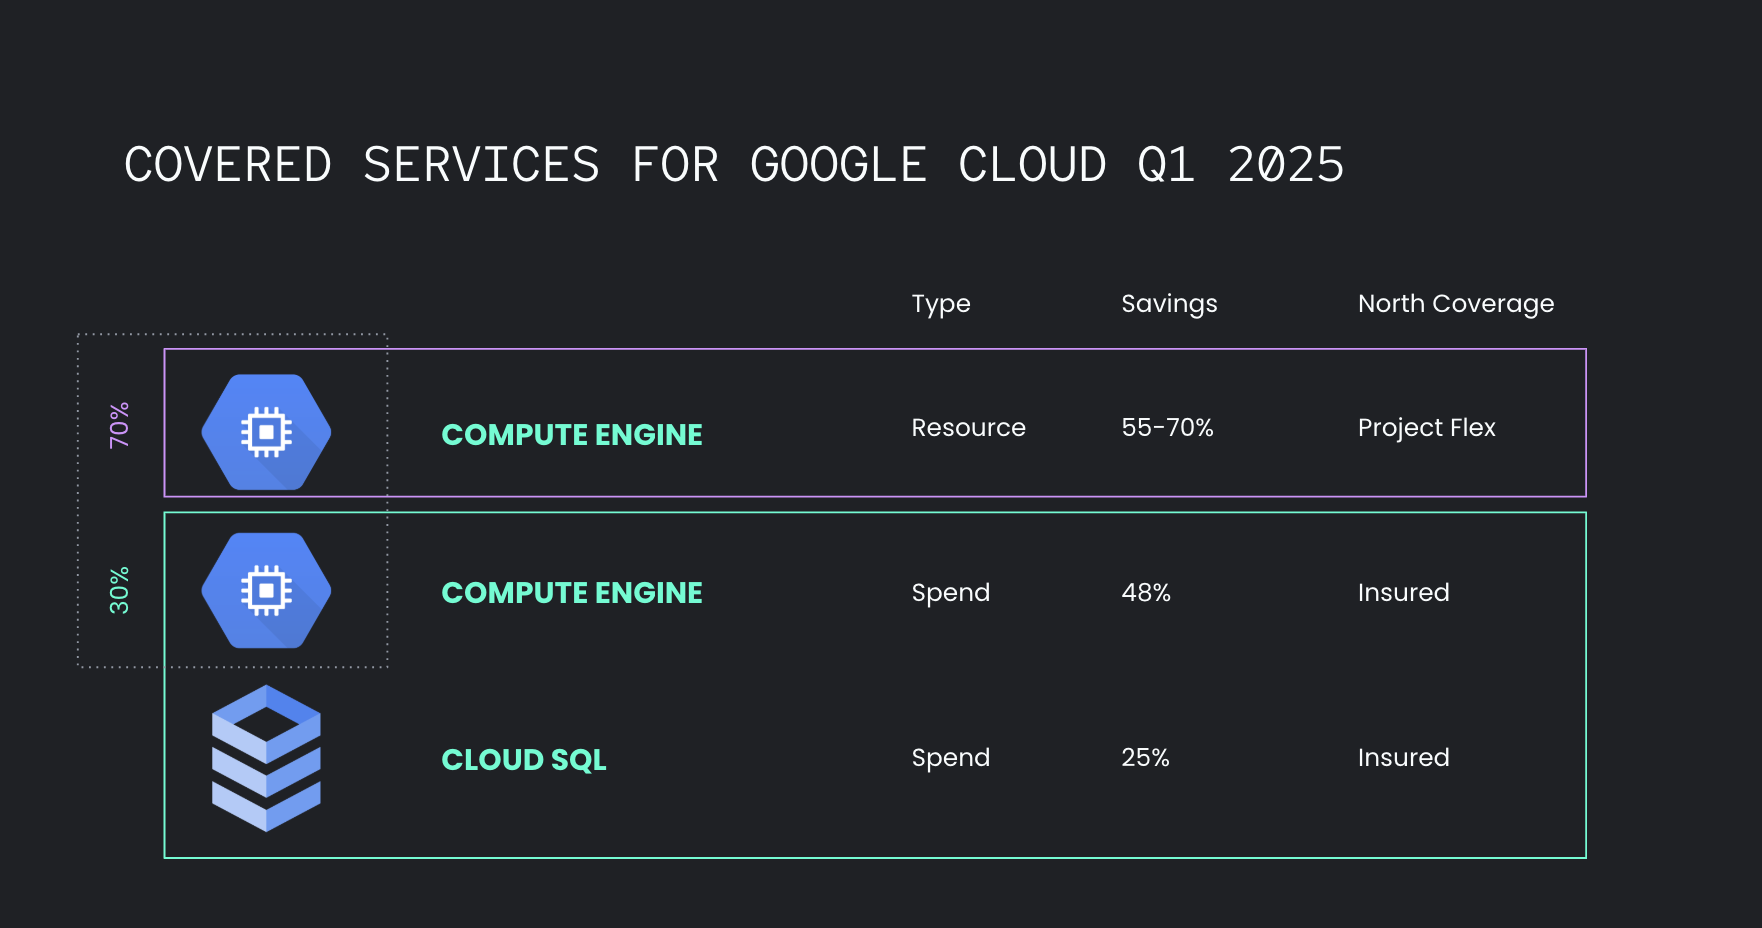Viewport: 1762px width, 928px height.
Task: Open the Cloud SQL service title
Action: point(524,760)
